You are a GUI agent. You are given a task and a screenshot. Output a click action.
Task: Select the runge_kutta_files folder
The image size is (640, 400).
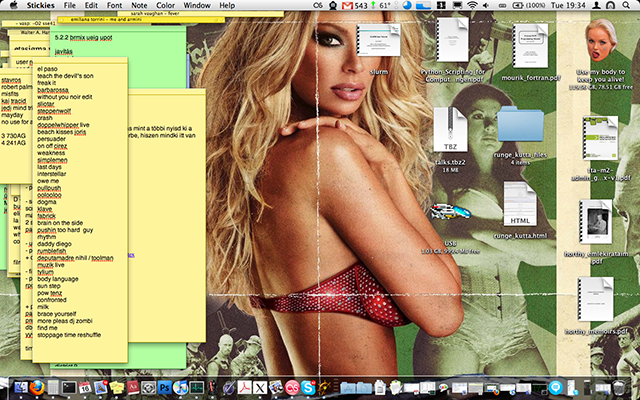click(520, 124)
